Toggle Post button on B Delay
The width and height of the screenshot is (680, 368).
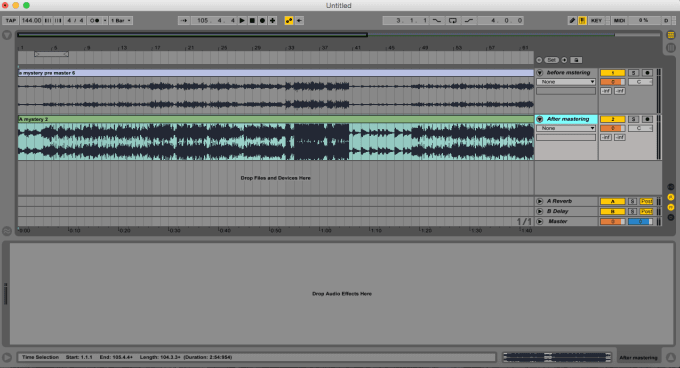tap(646, 212)
